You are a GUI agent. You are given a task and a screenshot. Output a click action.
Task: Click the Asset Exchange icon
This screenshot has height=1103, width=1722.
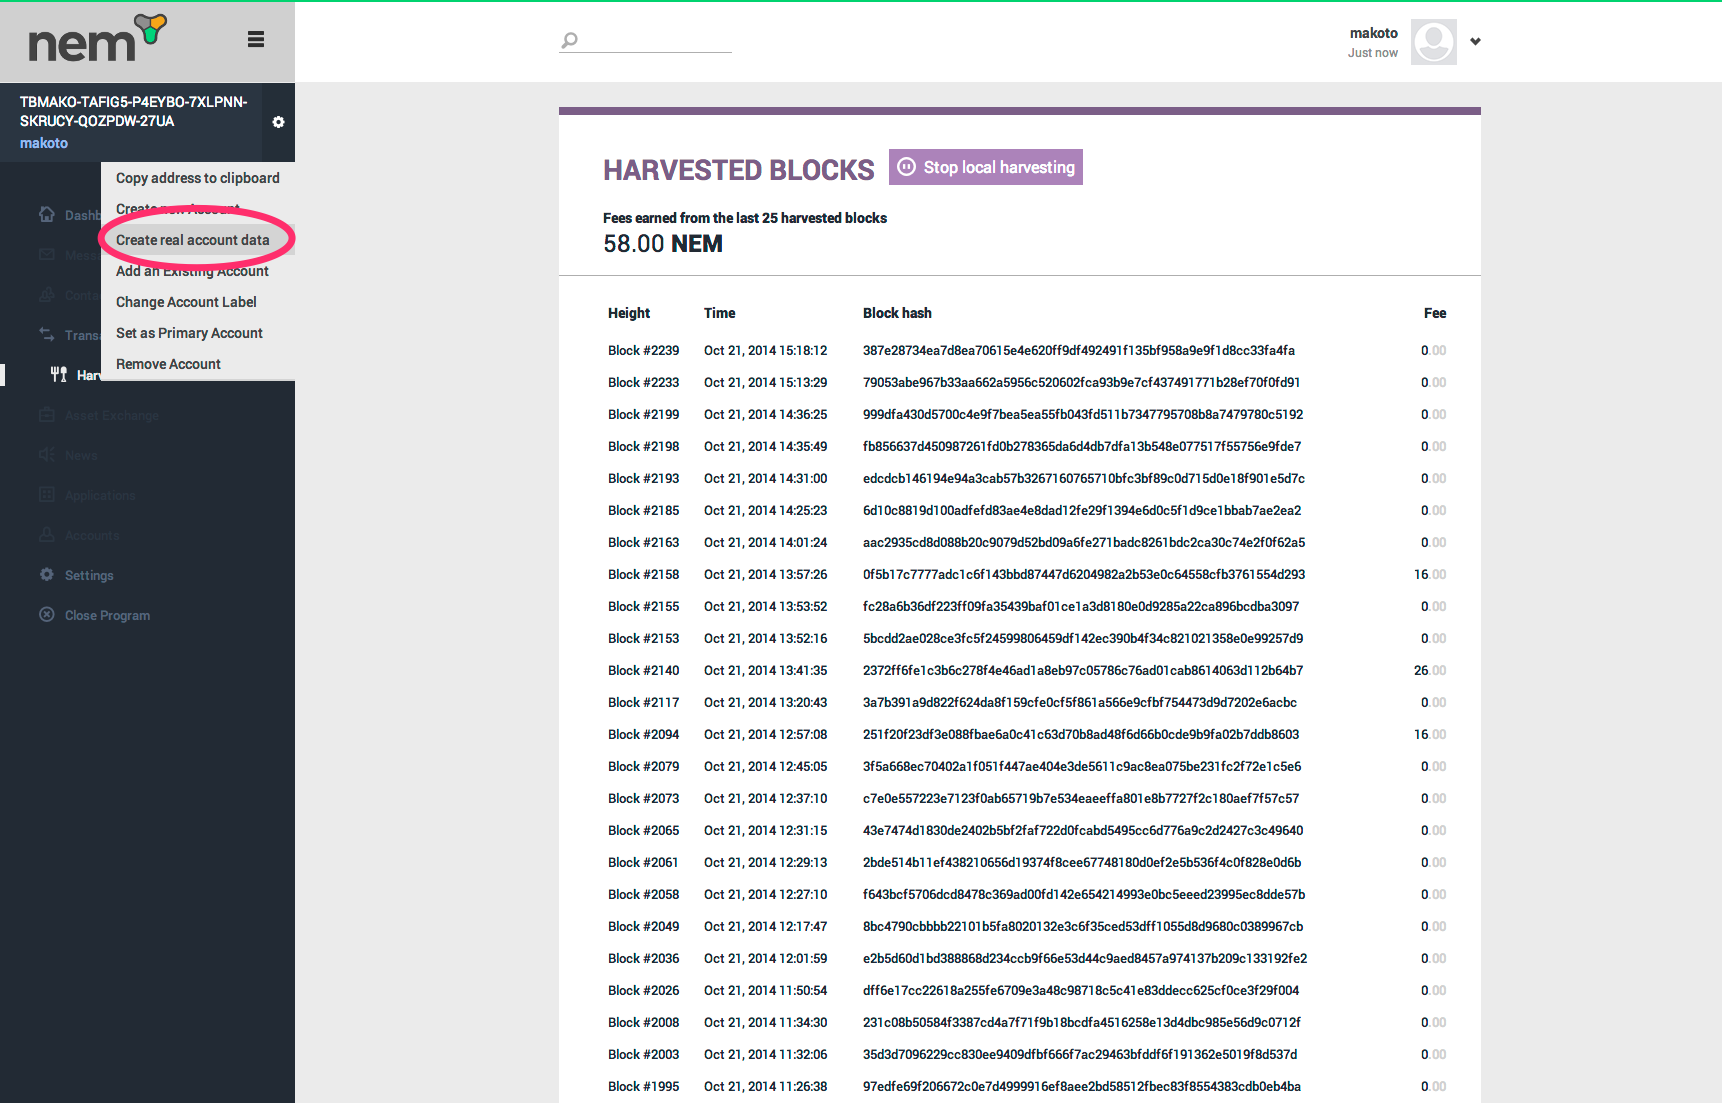pyautogui.click(x=47, y=414)
